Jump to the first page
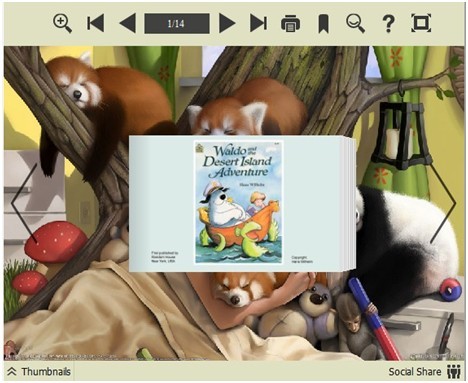Image resolution: width=468 pixels, height=383 pixels. pos(95,23)
